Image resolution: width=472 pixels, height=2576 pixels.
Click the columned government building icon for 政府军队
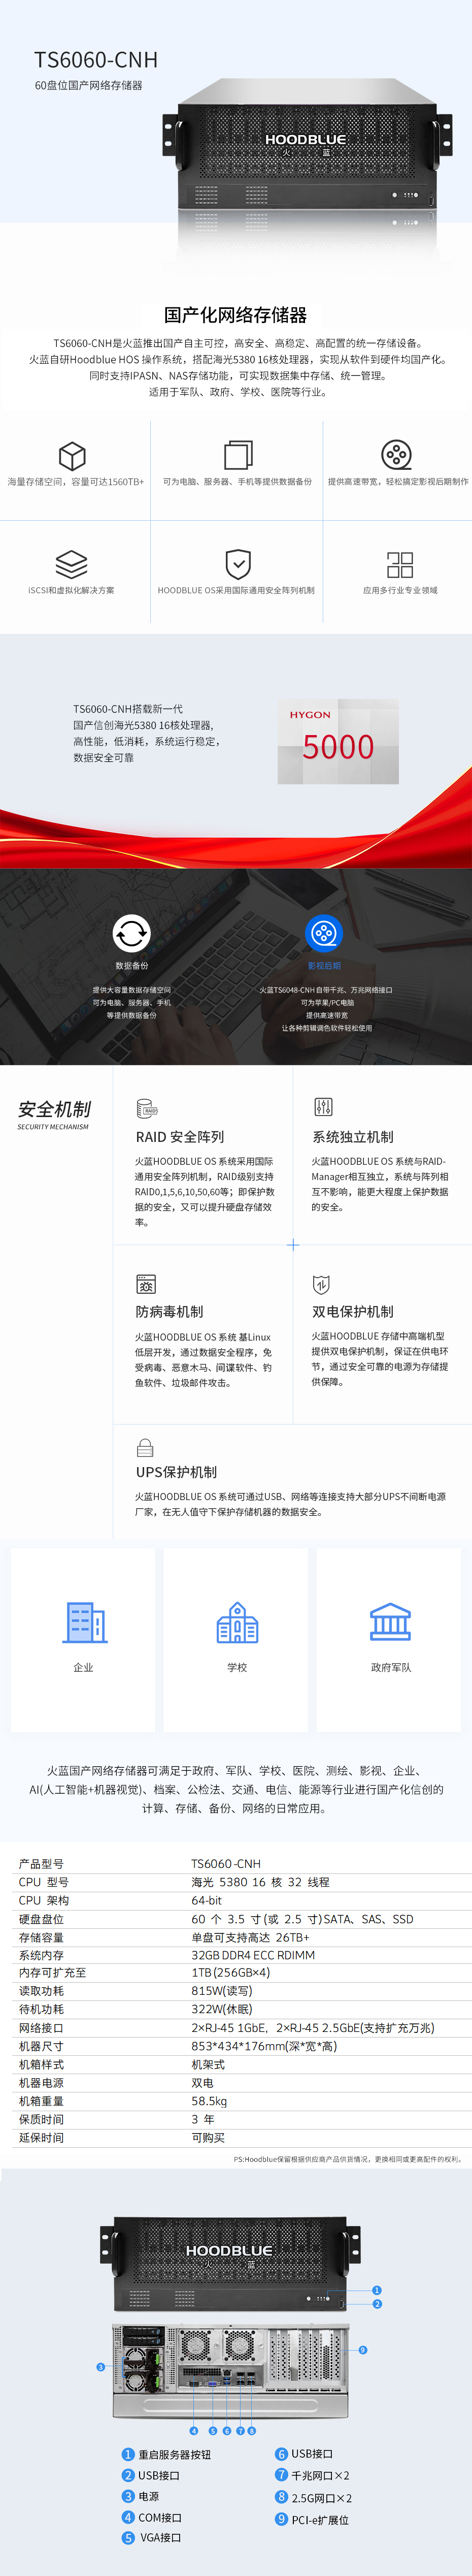(x=390, y=1622)
